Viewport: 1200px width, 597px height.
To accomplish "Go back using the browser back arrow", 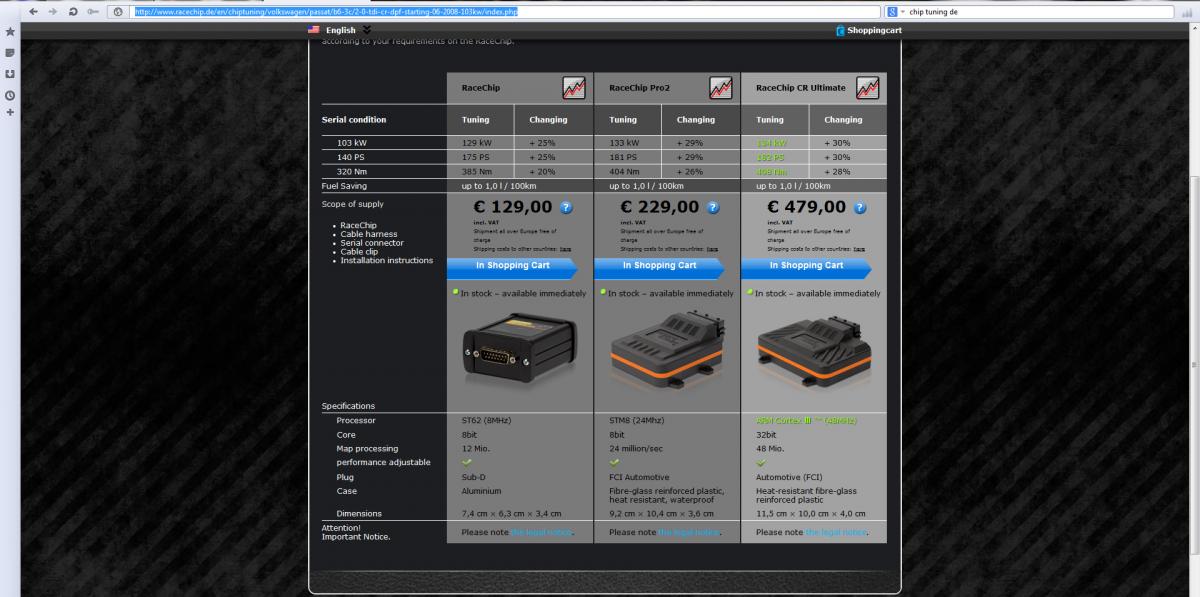I will pyautogui.click(x=31, y=11).
